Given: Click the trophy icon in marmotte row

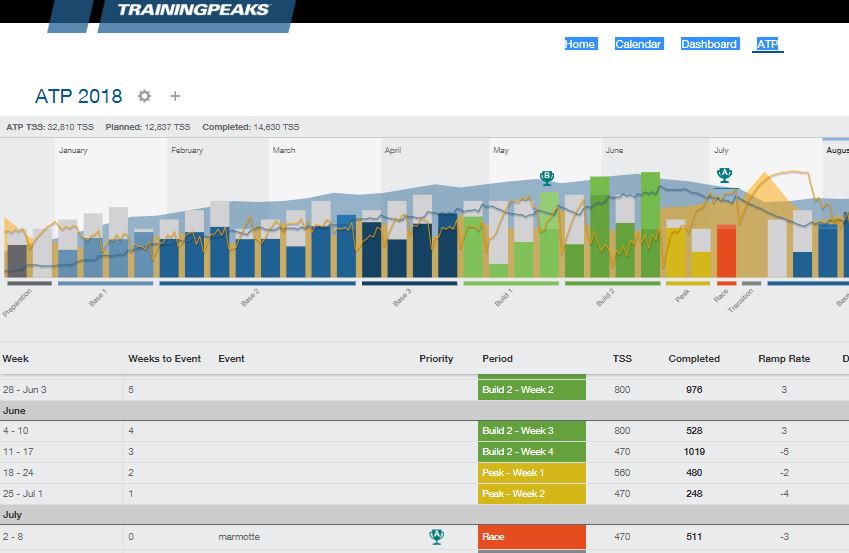Looking at the screenshot, I should coord(436,536).
